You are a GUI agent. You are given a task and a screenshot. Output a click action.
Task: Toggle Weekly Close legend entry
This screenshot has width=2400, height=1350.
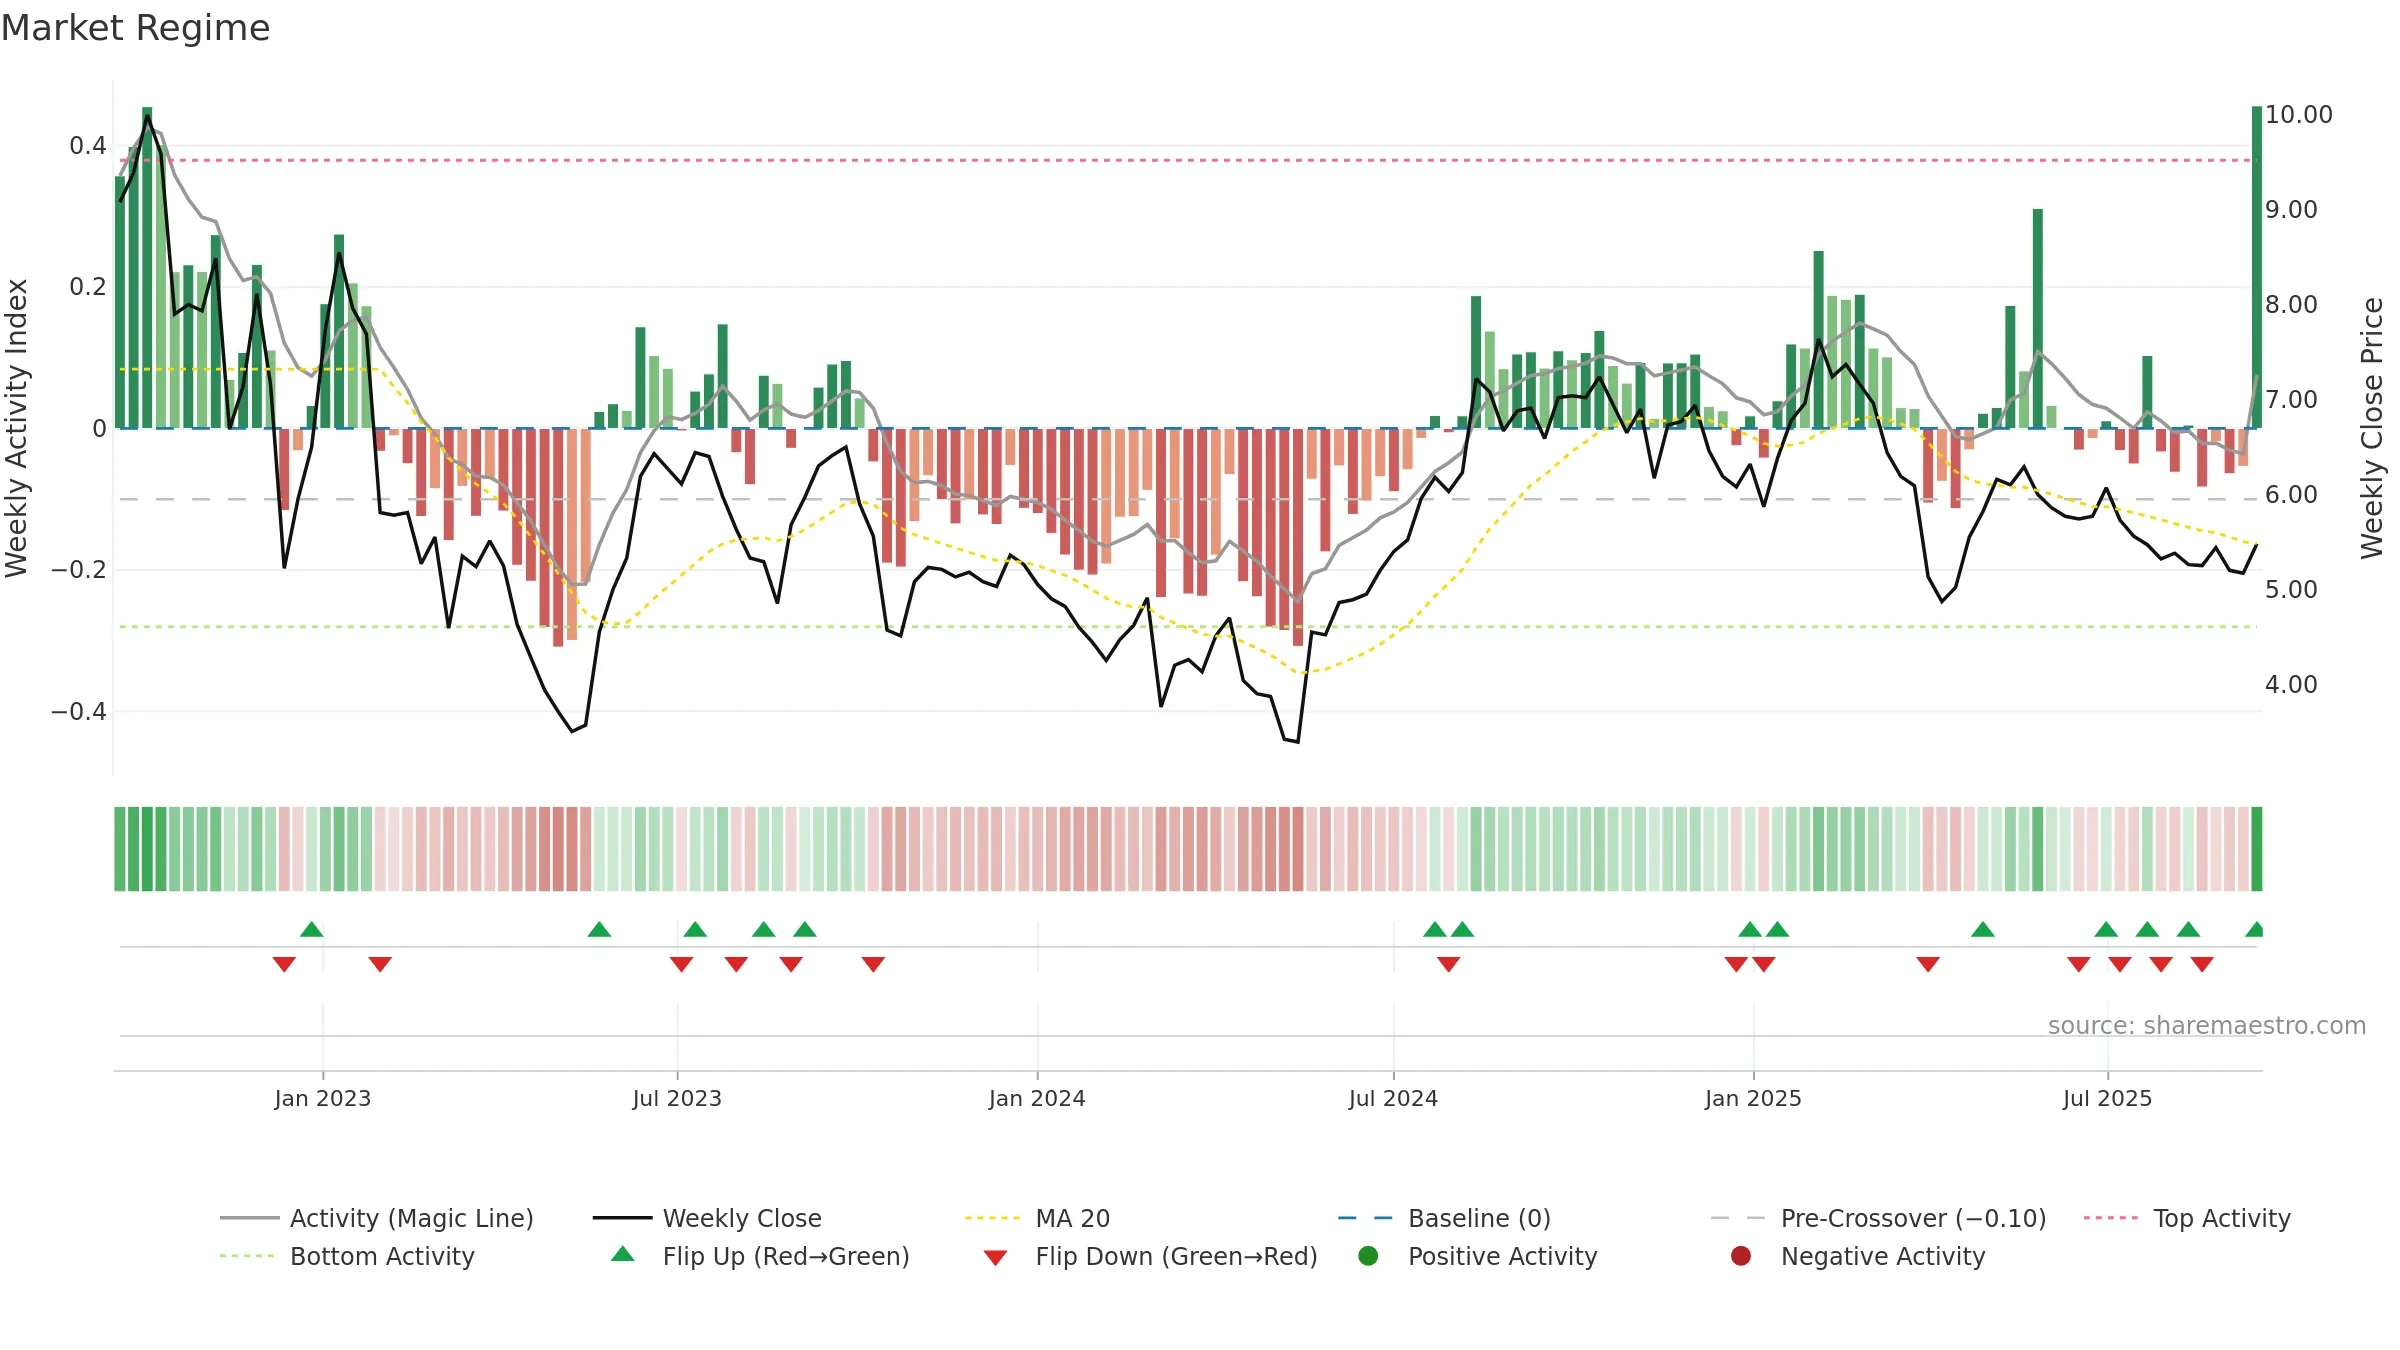tap(707, 1218)
